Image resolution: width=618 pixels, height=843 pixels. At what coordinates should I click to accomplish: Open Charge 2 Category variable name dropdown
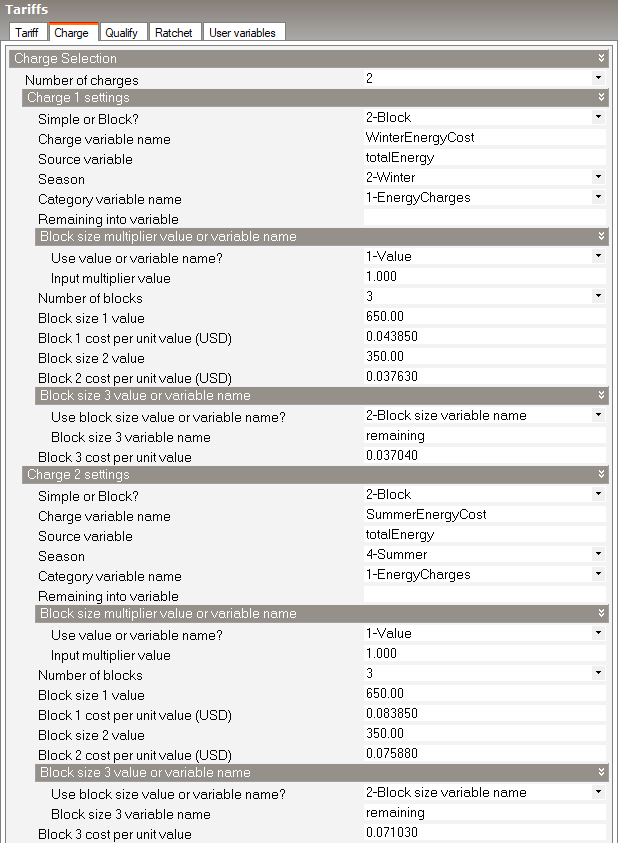point(598,574)
